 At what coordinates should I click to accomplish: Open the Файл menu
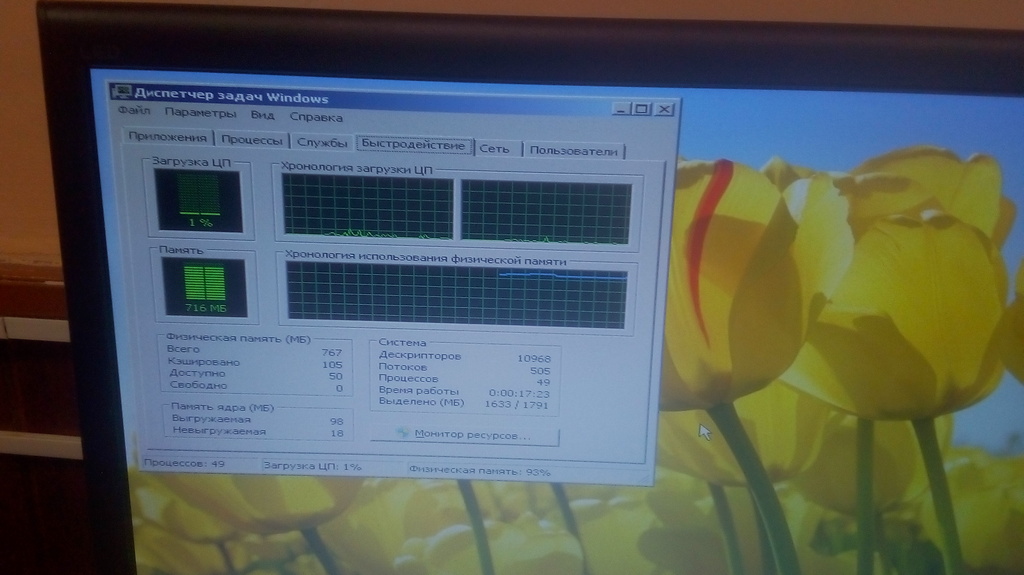(133, 111)
